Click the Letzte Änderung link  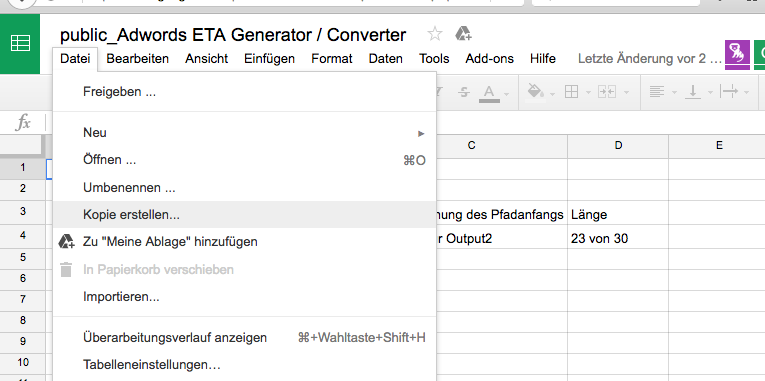(649, 59)
